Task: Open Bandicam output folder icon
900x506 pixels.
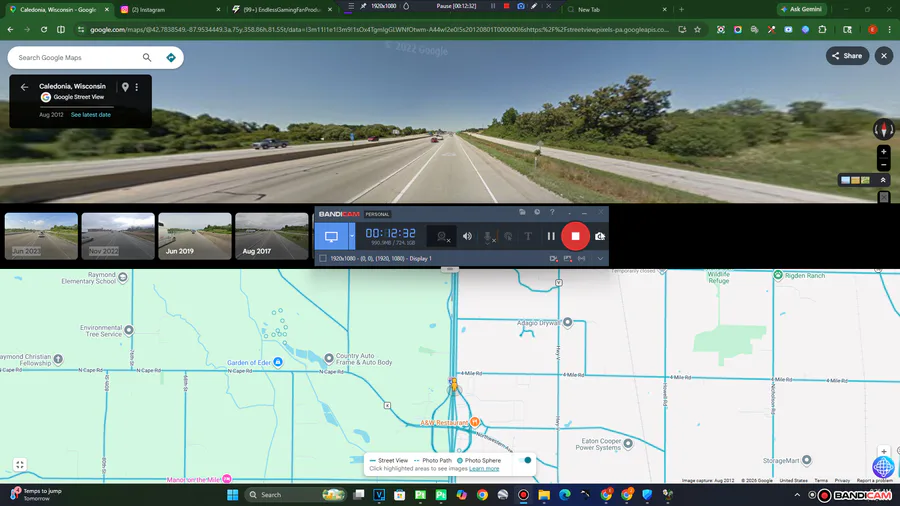Action: point(522,212)
